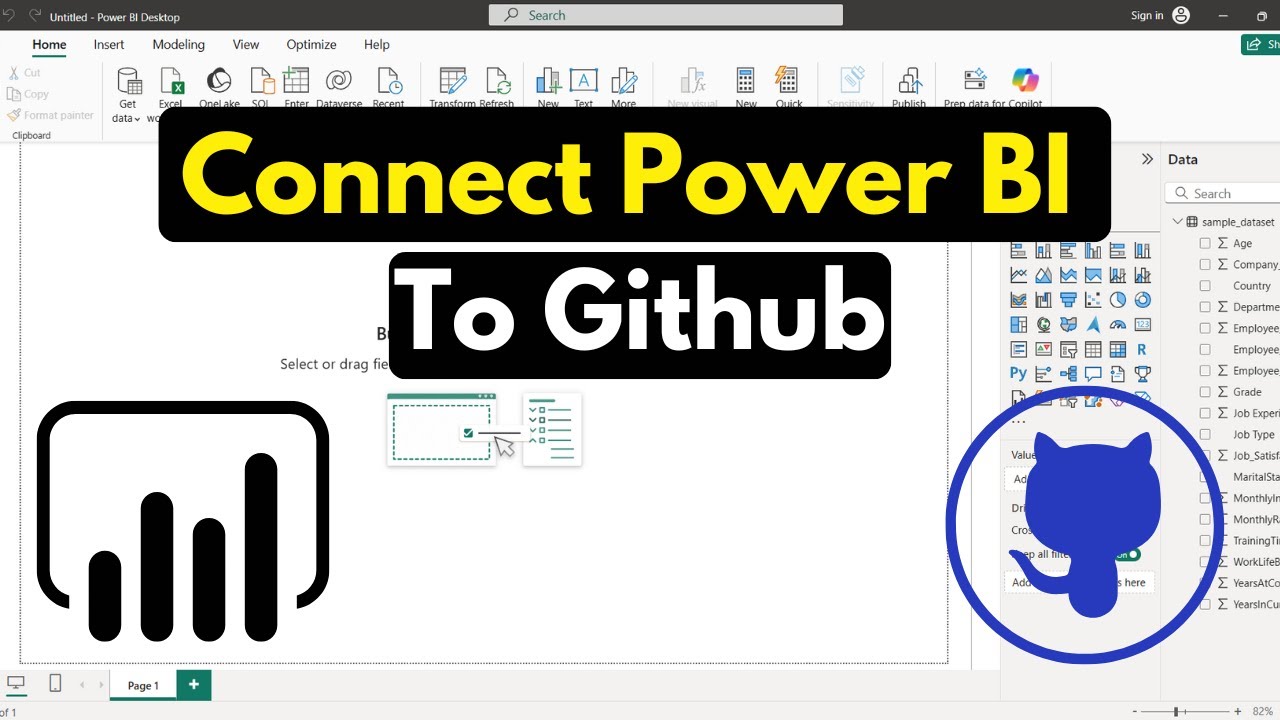Select the Page 1 tab
Viewport: 1280px width, 720px height.
coord(143,685)
